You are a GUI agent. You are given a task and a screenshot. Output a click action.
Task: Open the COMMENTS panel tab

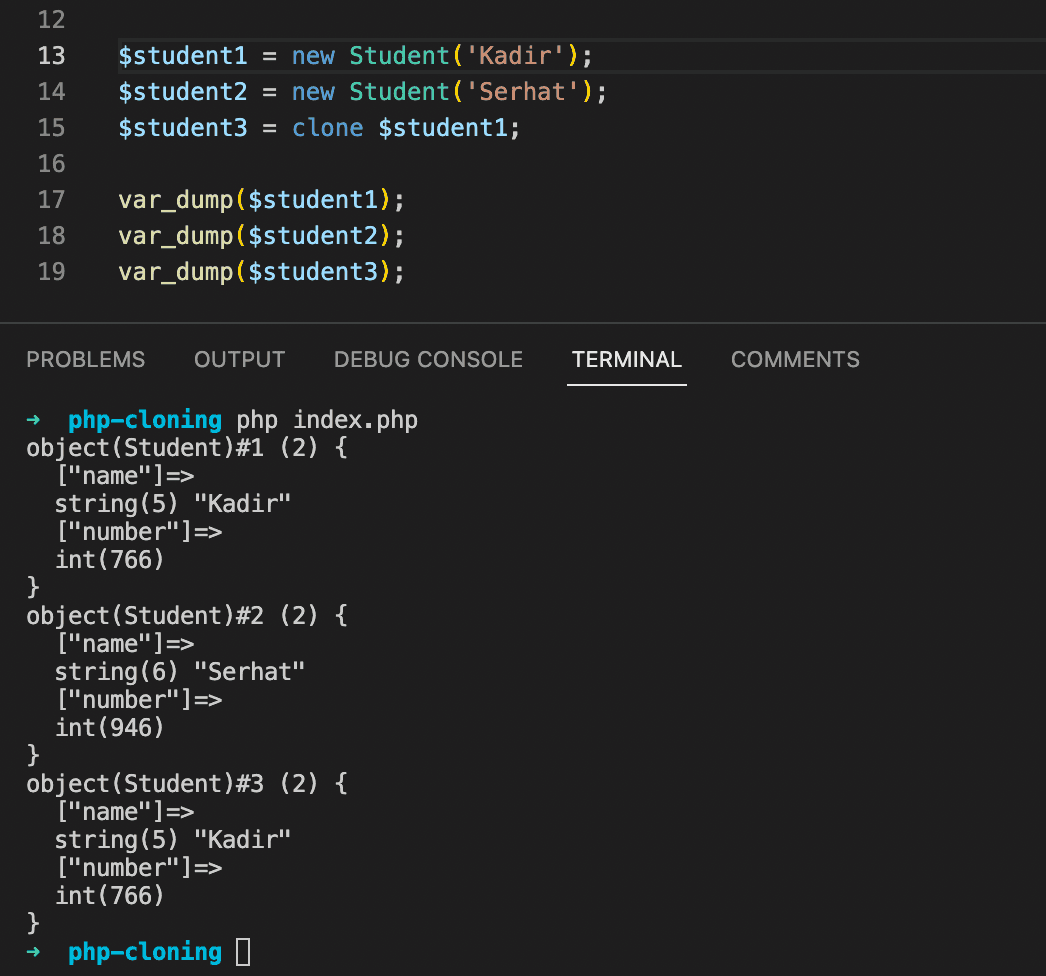(x=795, y=360)
